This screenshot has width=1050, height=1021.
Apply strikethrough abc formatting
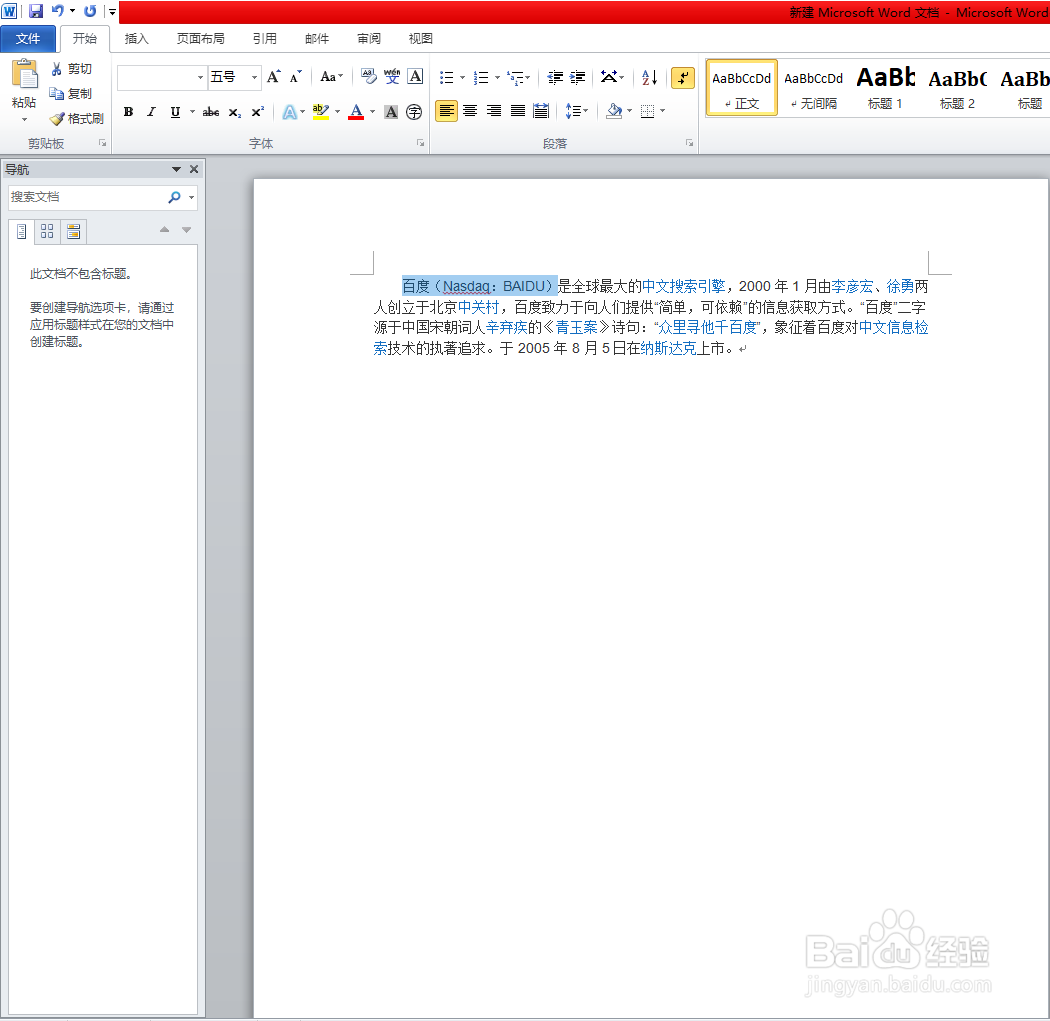pos(211,112)
